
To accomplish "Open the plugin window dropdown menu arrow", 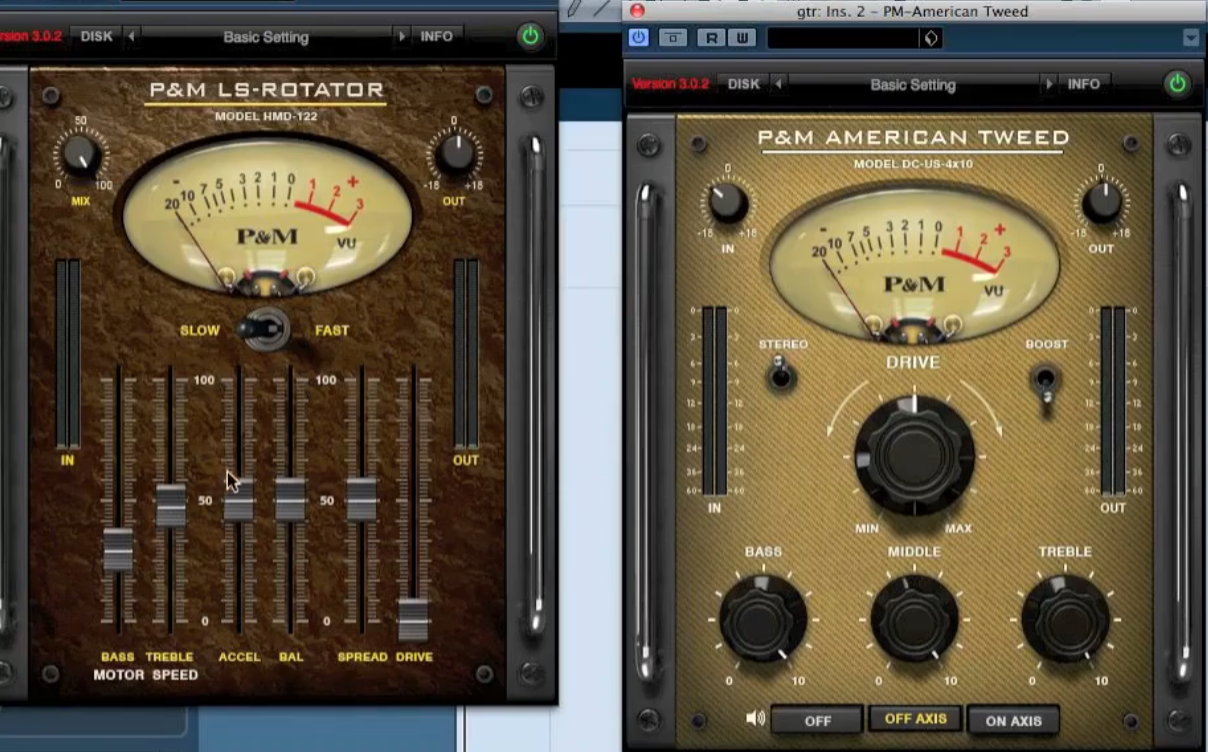I will (1190, 38).
